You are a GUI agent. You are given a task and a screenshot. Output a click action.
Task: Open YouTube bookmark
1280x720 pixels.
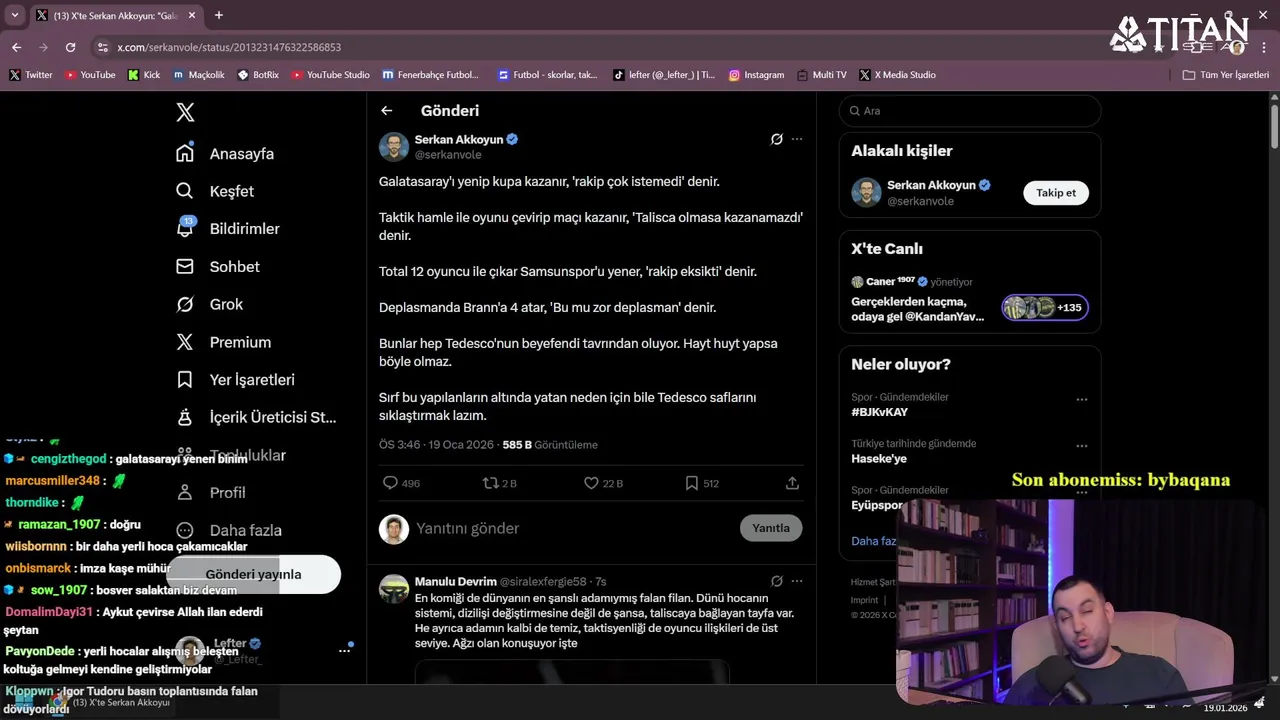[x=90, y=75]
